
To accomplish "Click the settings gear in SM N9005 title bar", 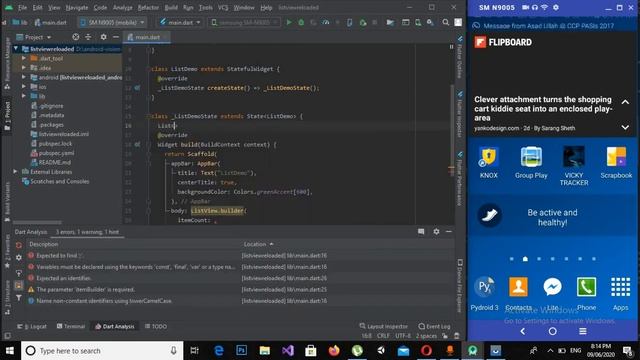I will [x=556, y=7].
